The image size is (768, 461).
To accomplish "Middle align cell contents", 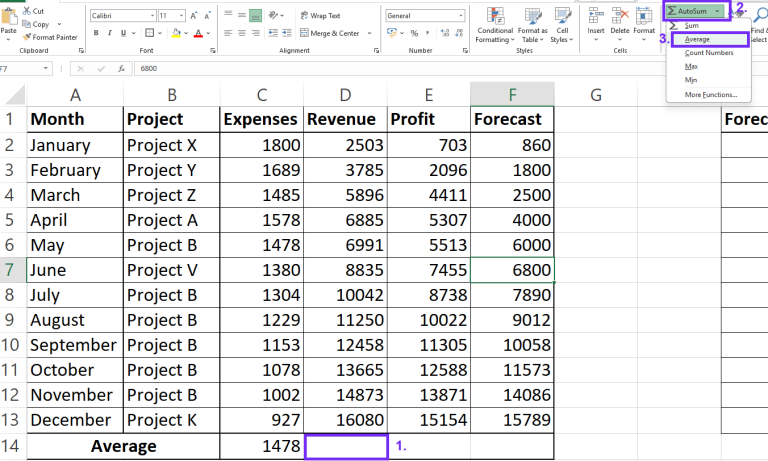I will tap(242, 15).
